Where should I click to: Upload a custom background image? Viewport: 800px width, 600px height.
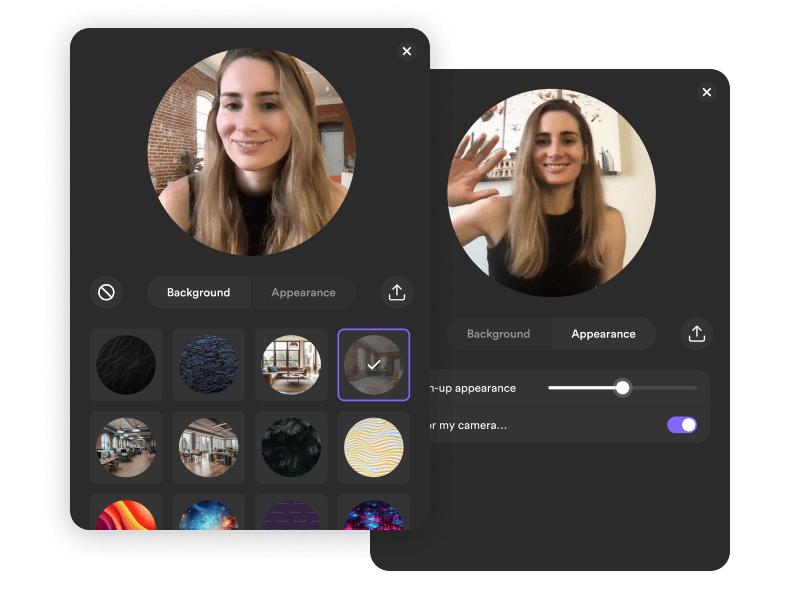395,292
